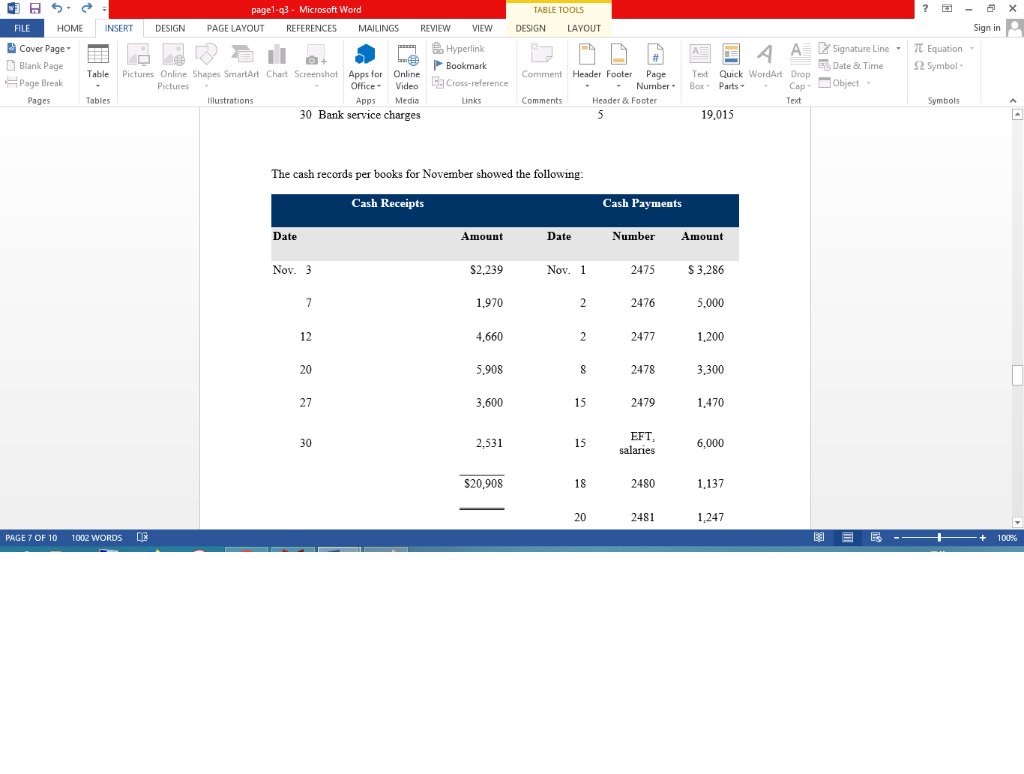
Task: Open Header options
Action: [586, 67]
